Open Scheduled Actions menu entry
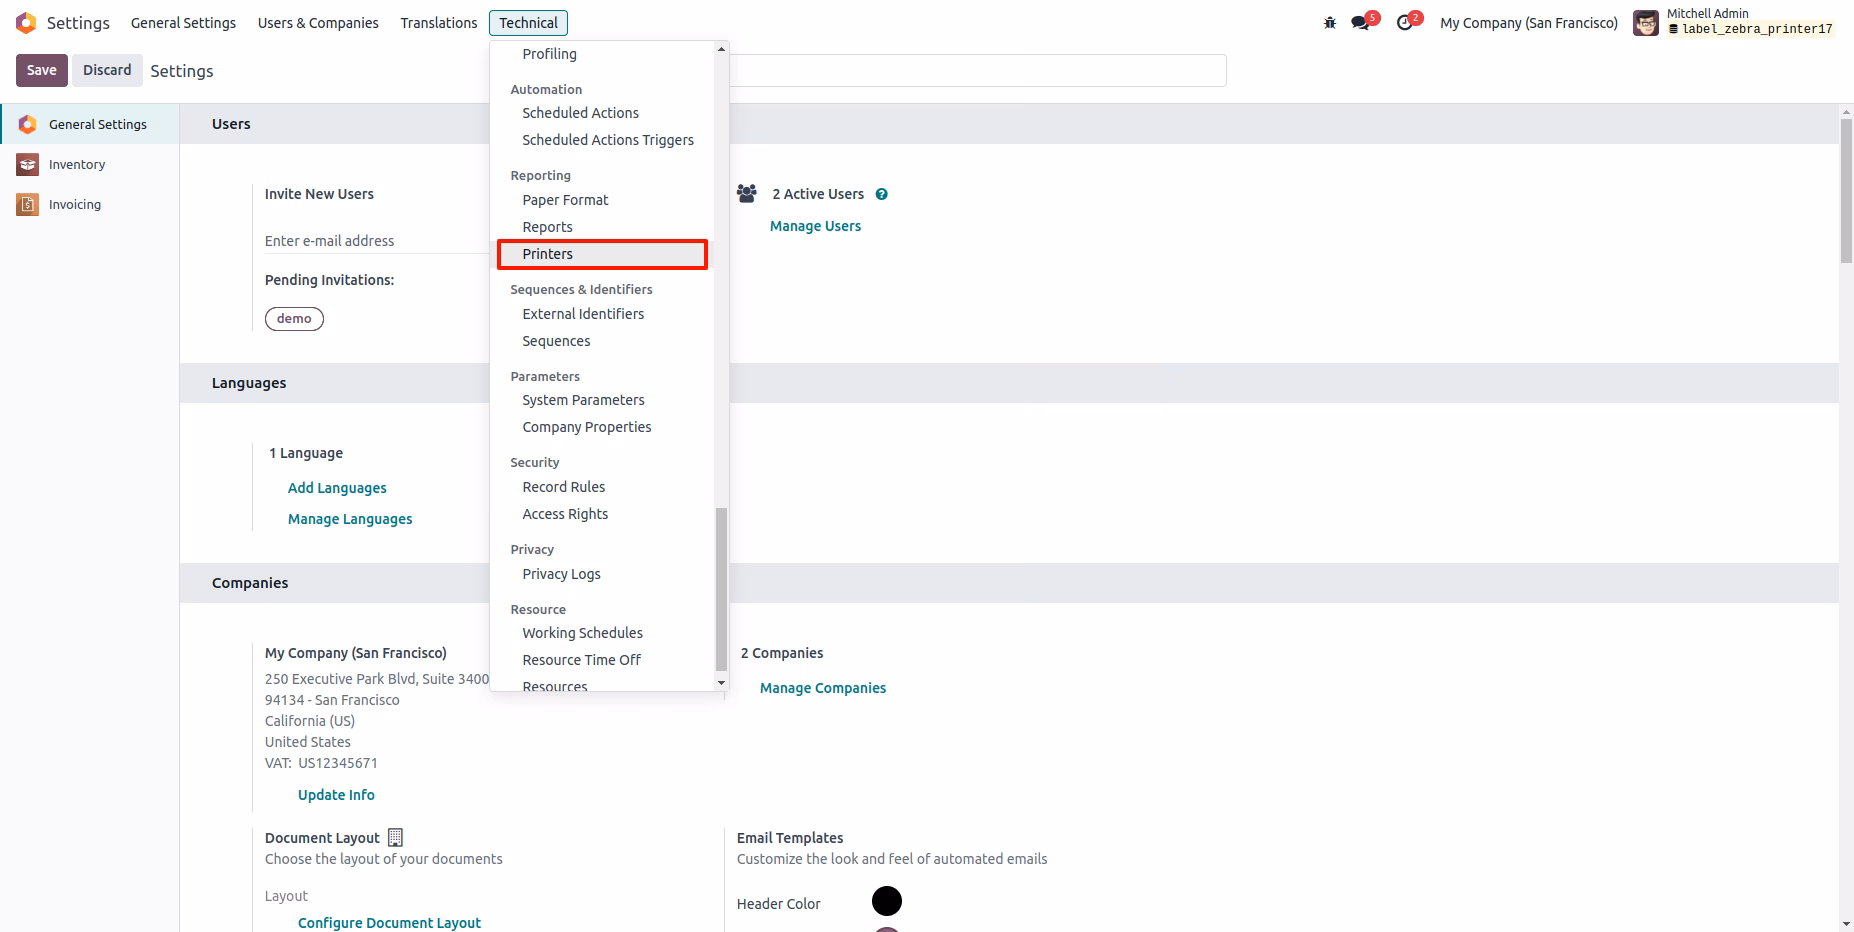 (580, 113)
